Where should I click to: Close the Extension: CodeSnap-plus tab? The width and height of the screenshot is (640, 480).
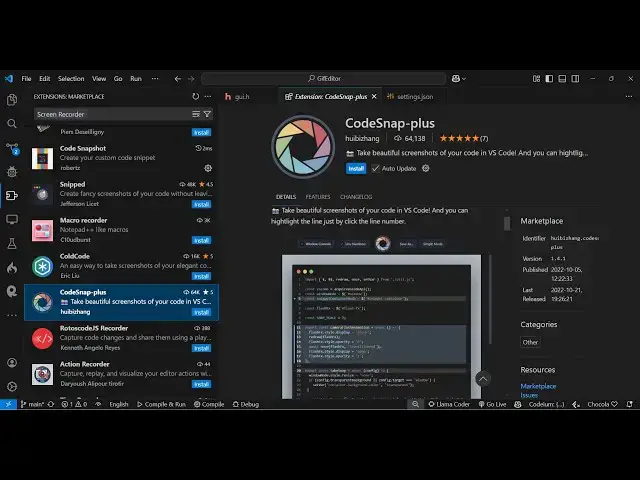click(x=374, y=97)
